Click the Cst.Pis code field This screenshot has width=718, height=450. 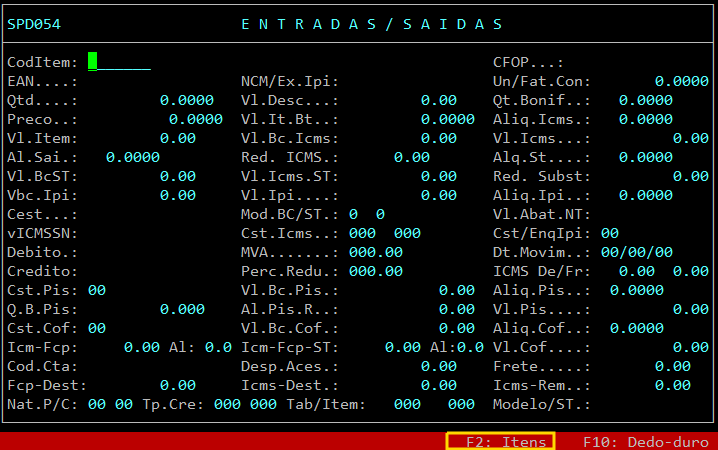pos(97,290)
